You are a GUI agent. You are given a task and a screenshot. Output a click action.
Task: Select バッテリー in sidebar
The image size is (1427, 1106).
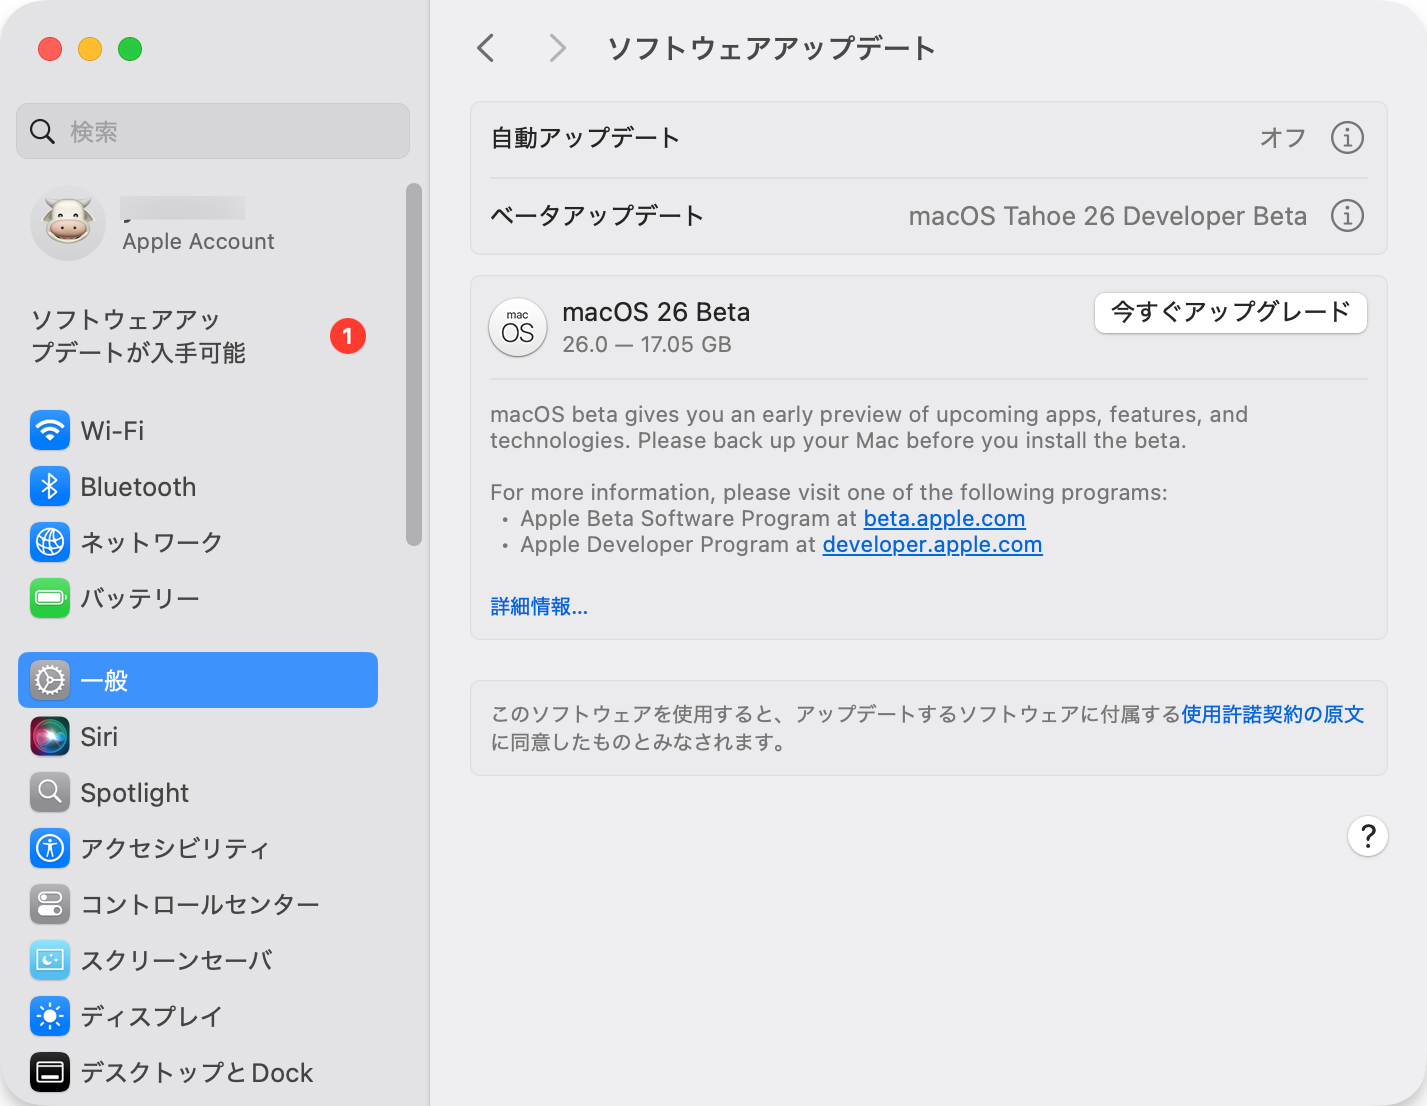coord(198,598)
